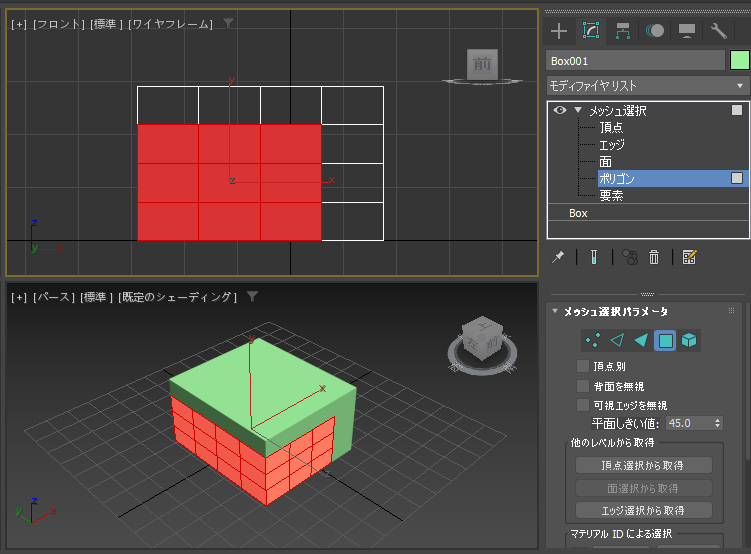Select the ポリゴン sub-object level in stack
This screenshot has width=751, height=554.
coord(673,179)
